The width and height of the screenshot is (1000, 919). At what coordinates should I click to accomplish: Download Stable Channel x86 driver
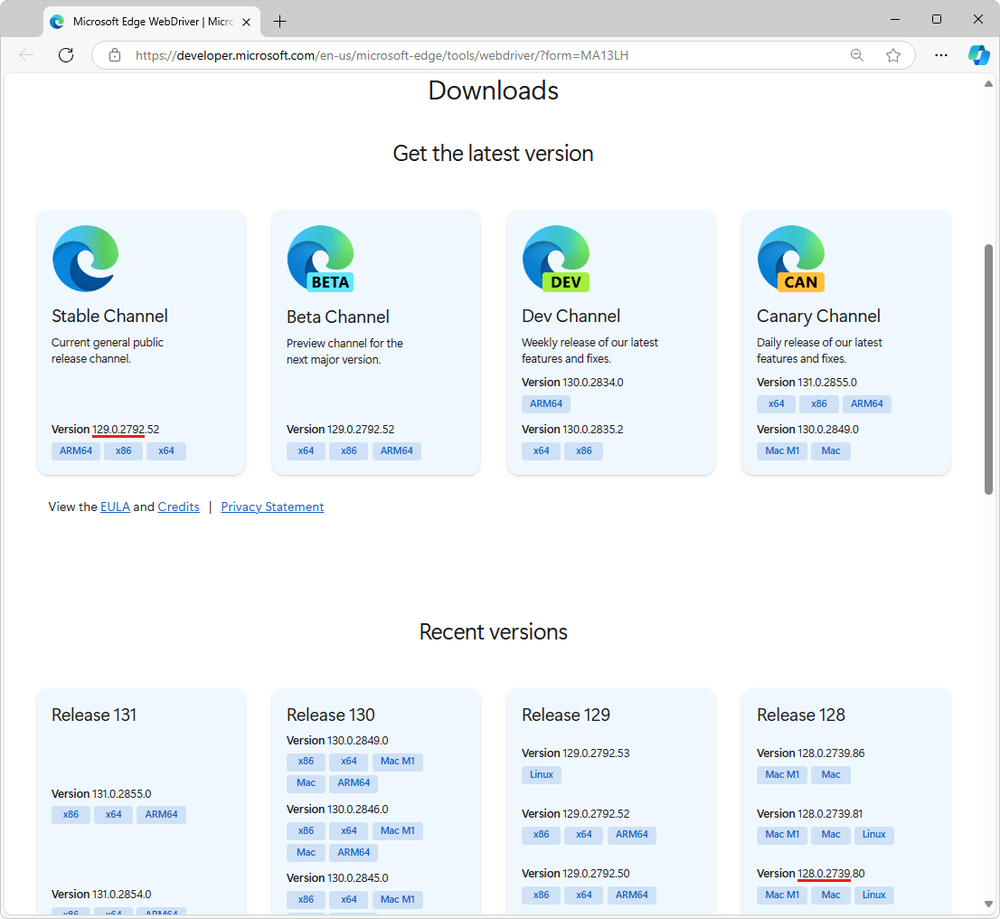[124, 451]
